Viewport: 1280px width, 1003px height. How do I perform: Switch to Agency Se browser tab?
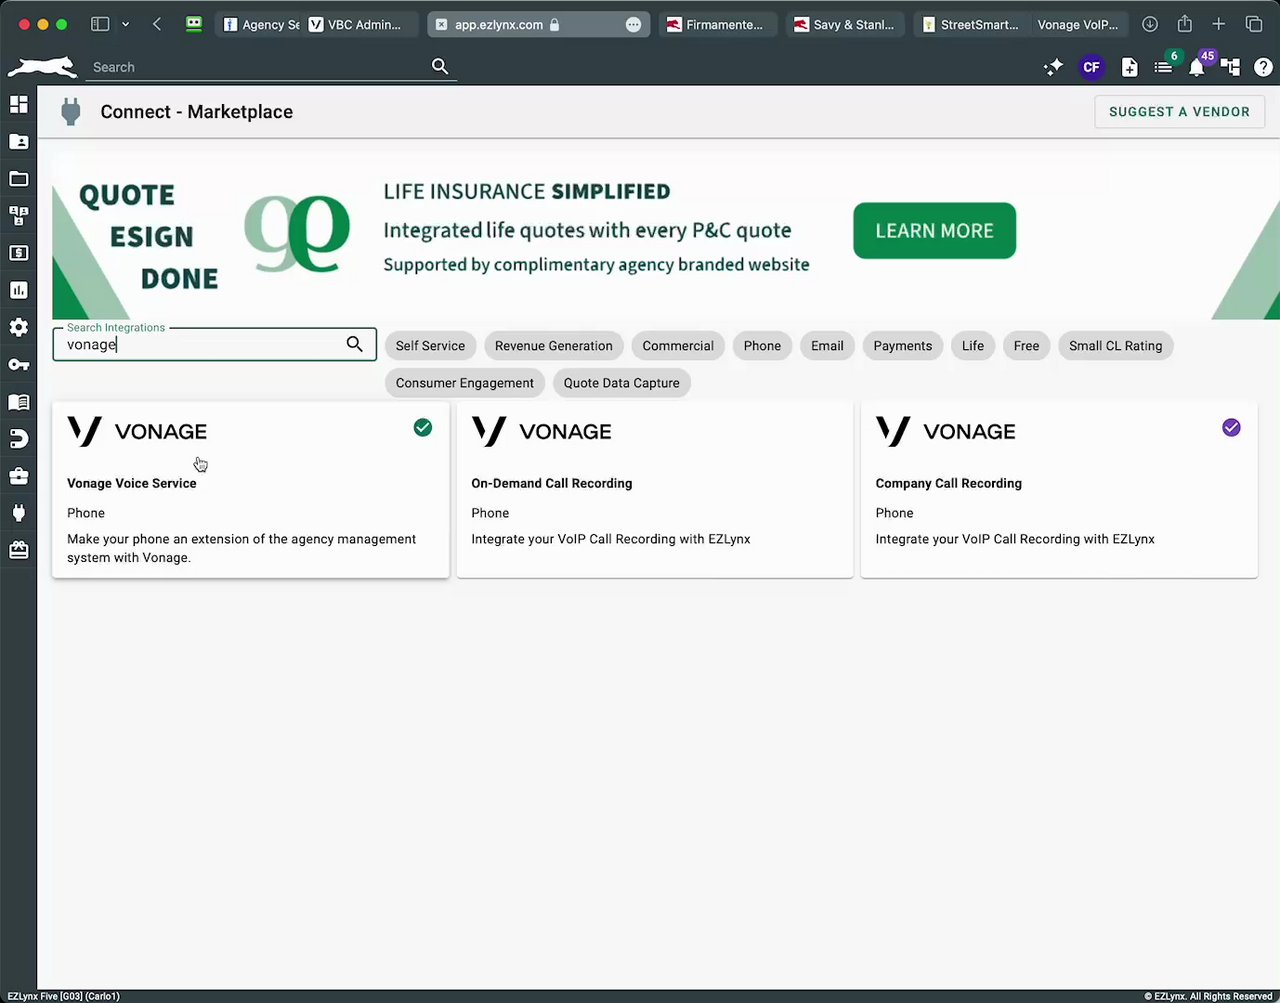(x=261, y=24)
